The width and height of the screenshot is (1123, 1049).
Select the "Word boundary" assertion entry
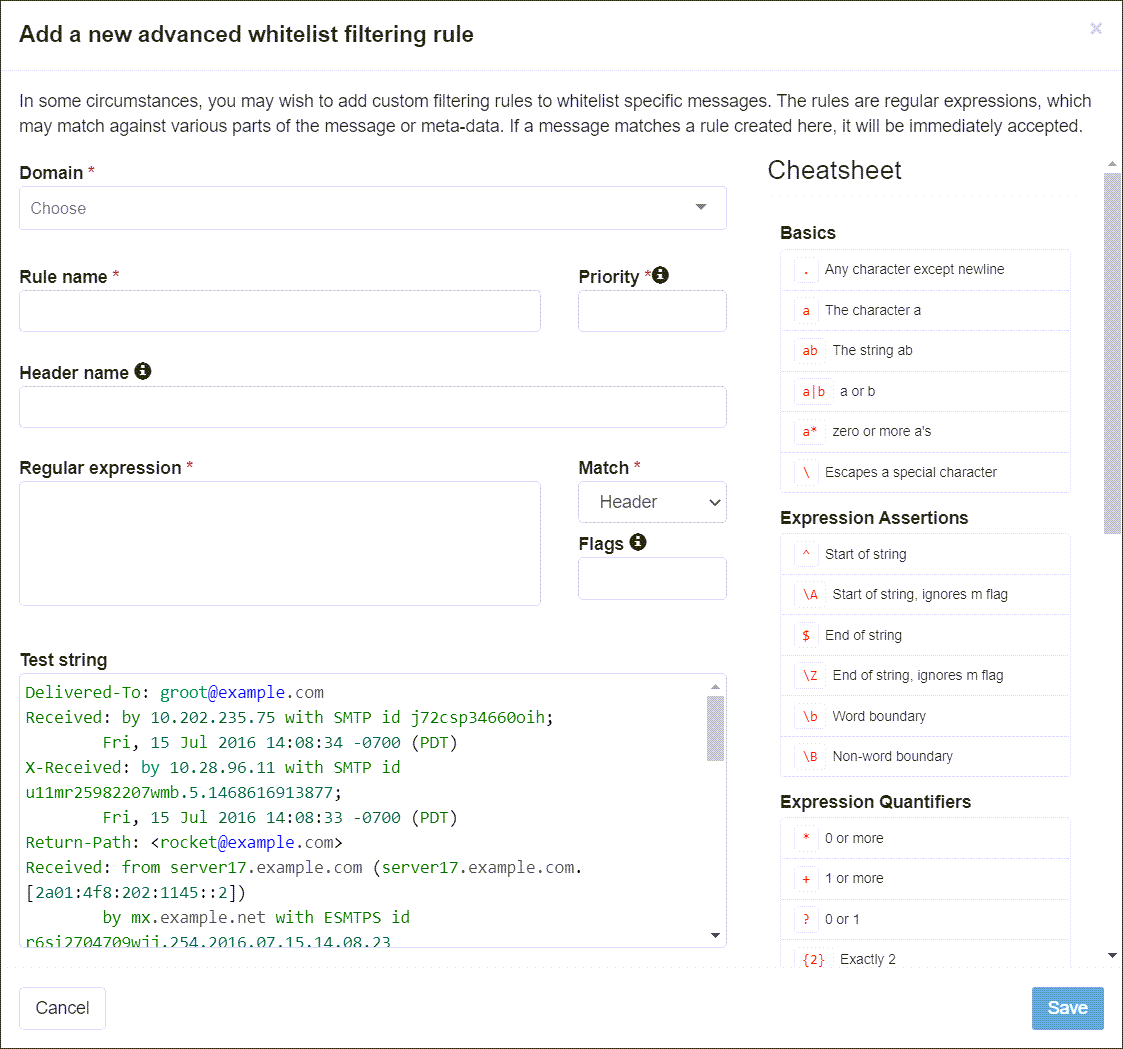[x=924, y=716]
